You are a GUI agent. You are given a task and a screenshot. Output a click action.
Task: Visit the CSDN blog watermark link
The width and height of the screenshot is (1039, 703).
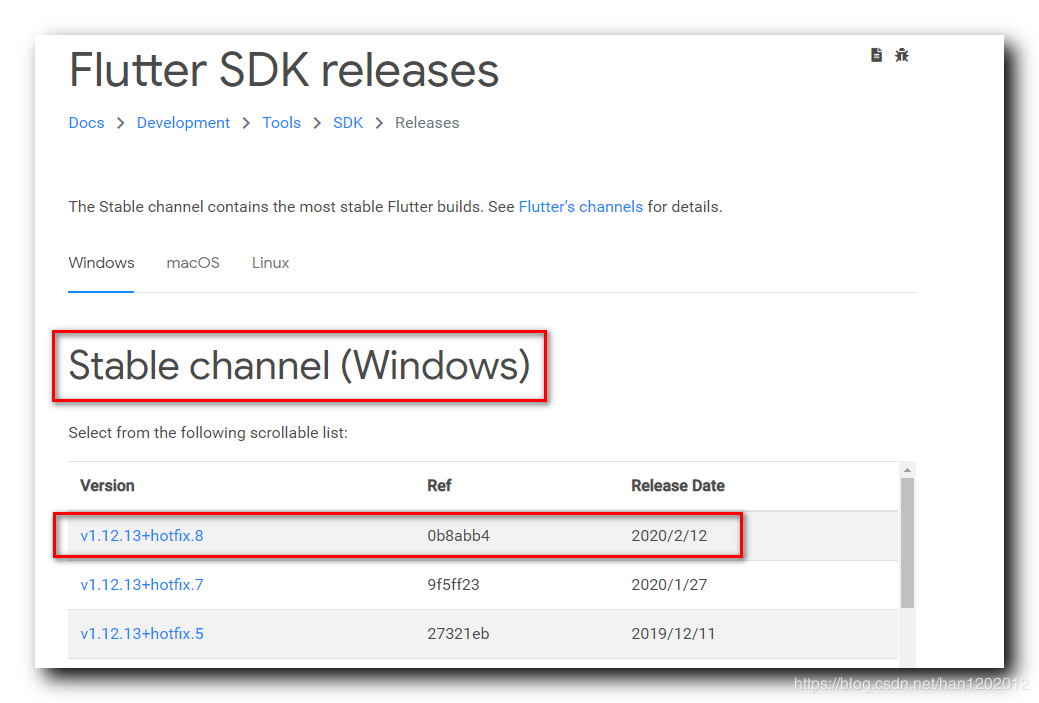(x=911, y=684)
